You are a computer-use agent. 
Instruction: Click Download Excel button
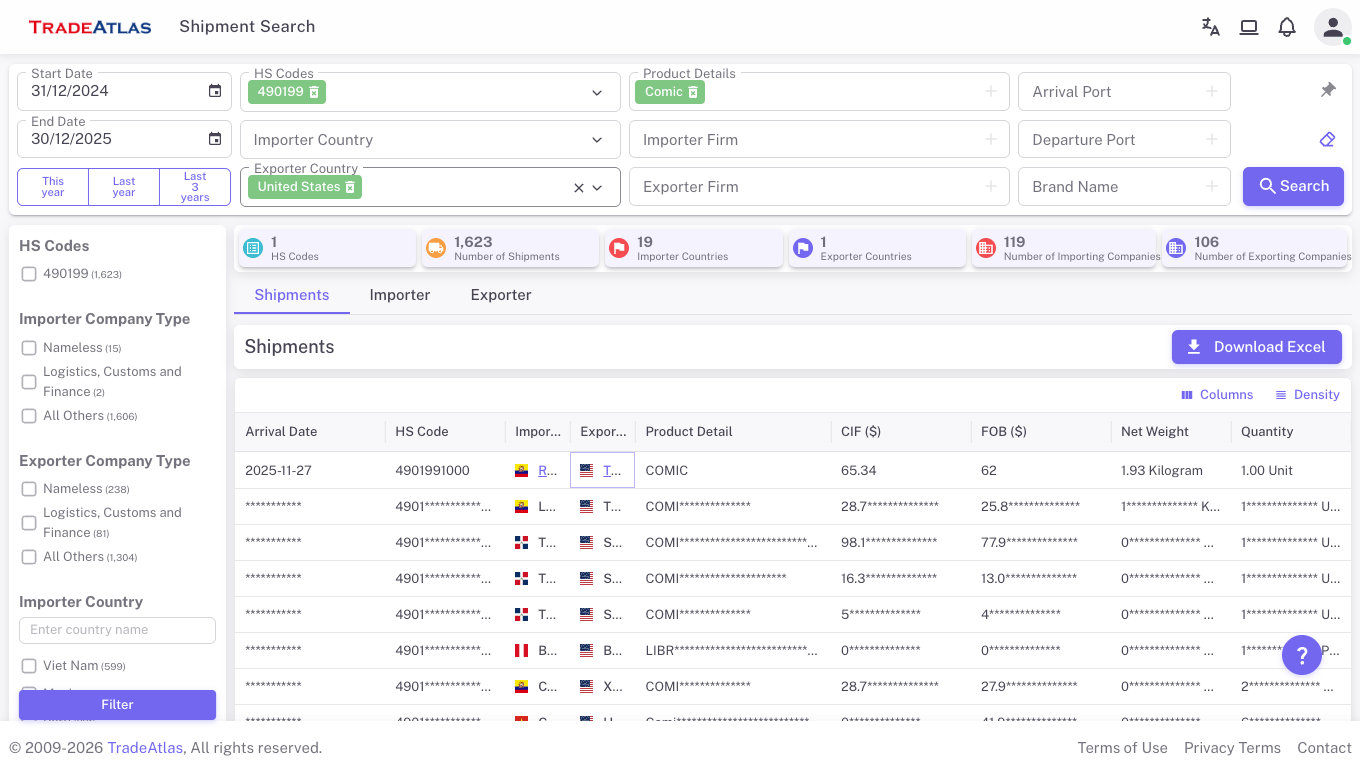click(1257, 347)
